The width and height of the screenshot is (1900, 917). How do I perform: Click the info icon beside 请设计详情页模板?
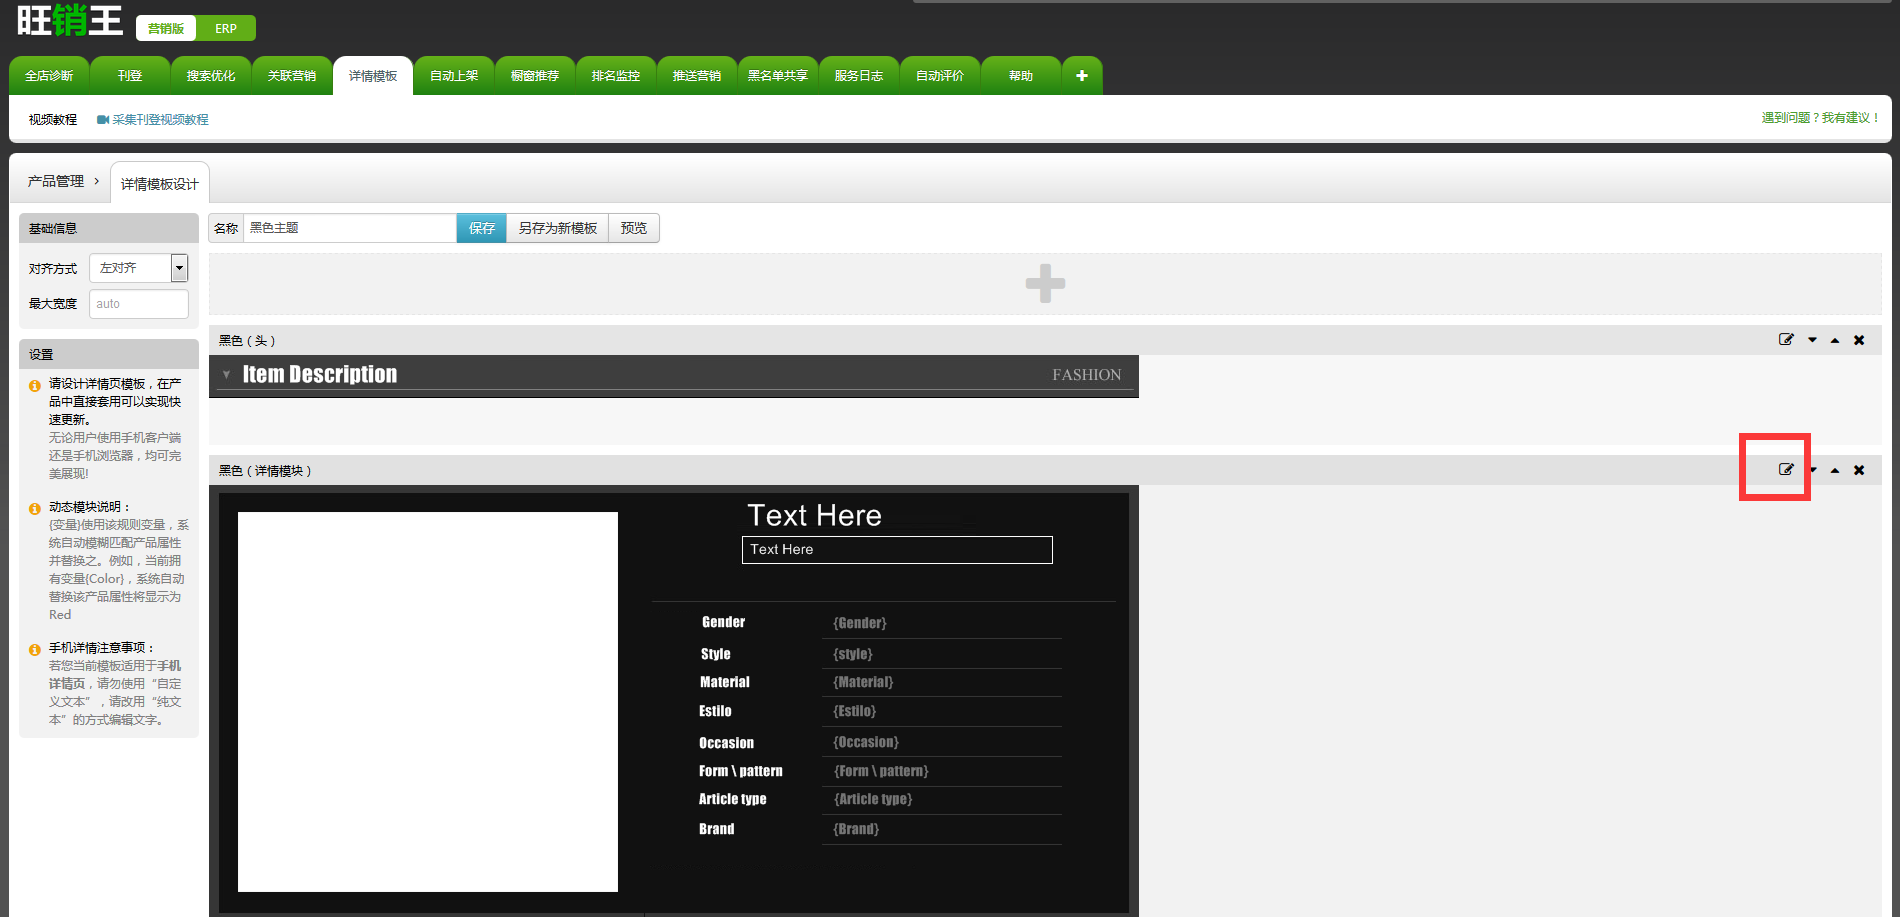(x=35, y=385)
